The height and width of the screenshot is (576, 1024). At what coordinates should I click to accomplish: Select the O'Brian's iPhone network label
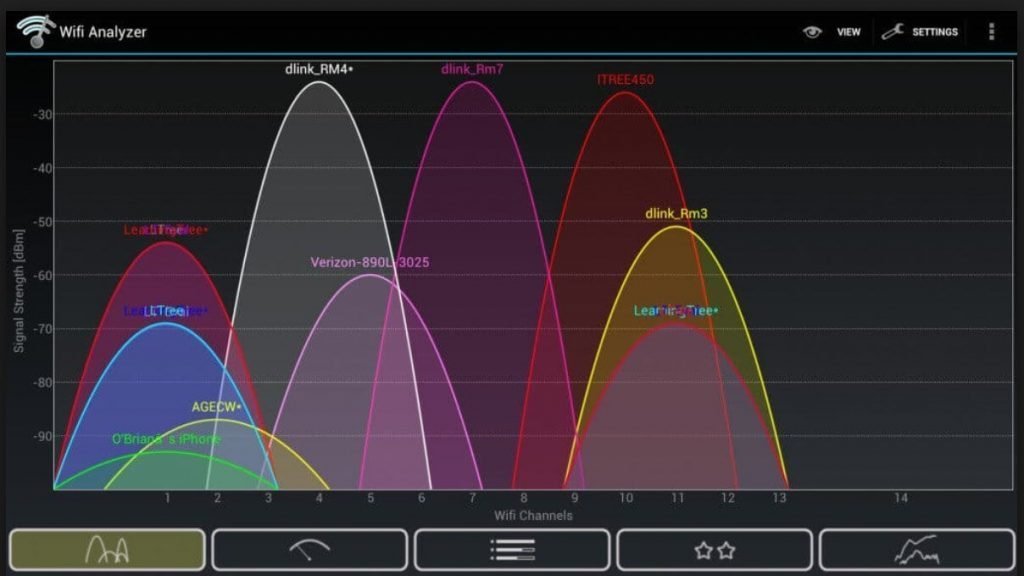(x=167, y=439)
